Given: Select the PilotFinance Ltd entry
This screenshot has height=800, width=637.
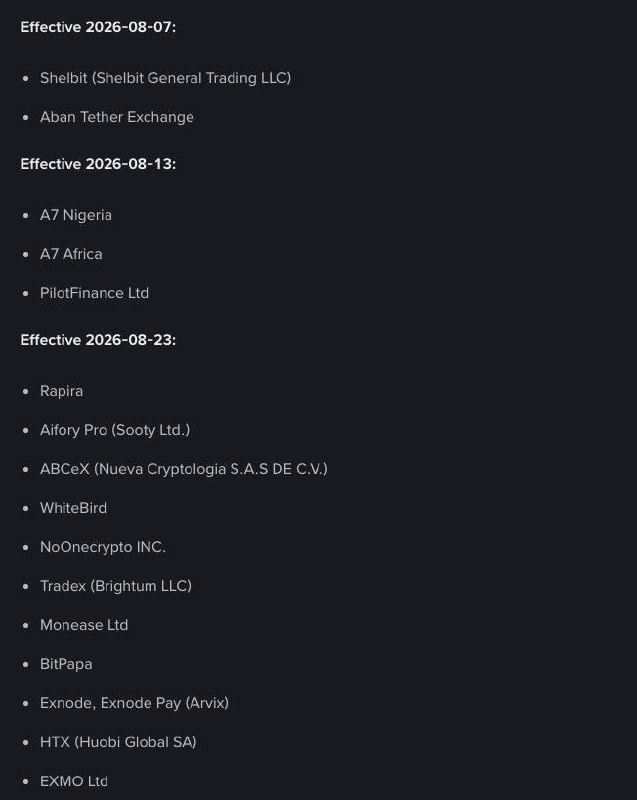Looking at the screenshot, I should pos(94,293).
